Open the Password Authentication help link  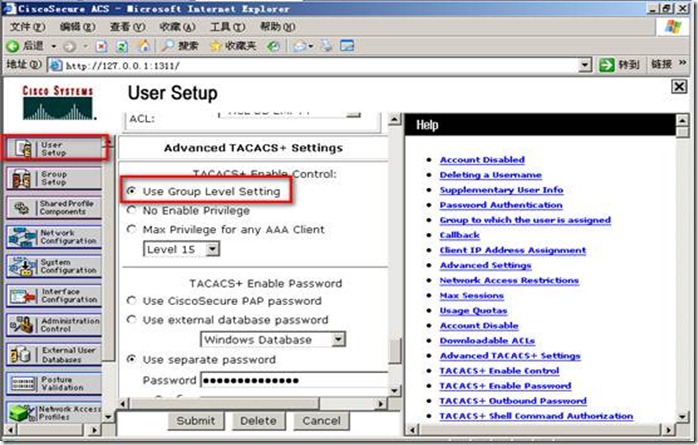coord(501,205)
